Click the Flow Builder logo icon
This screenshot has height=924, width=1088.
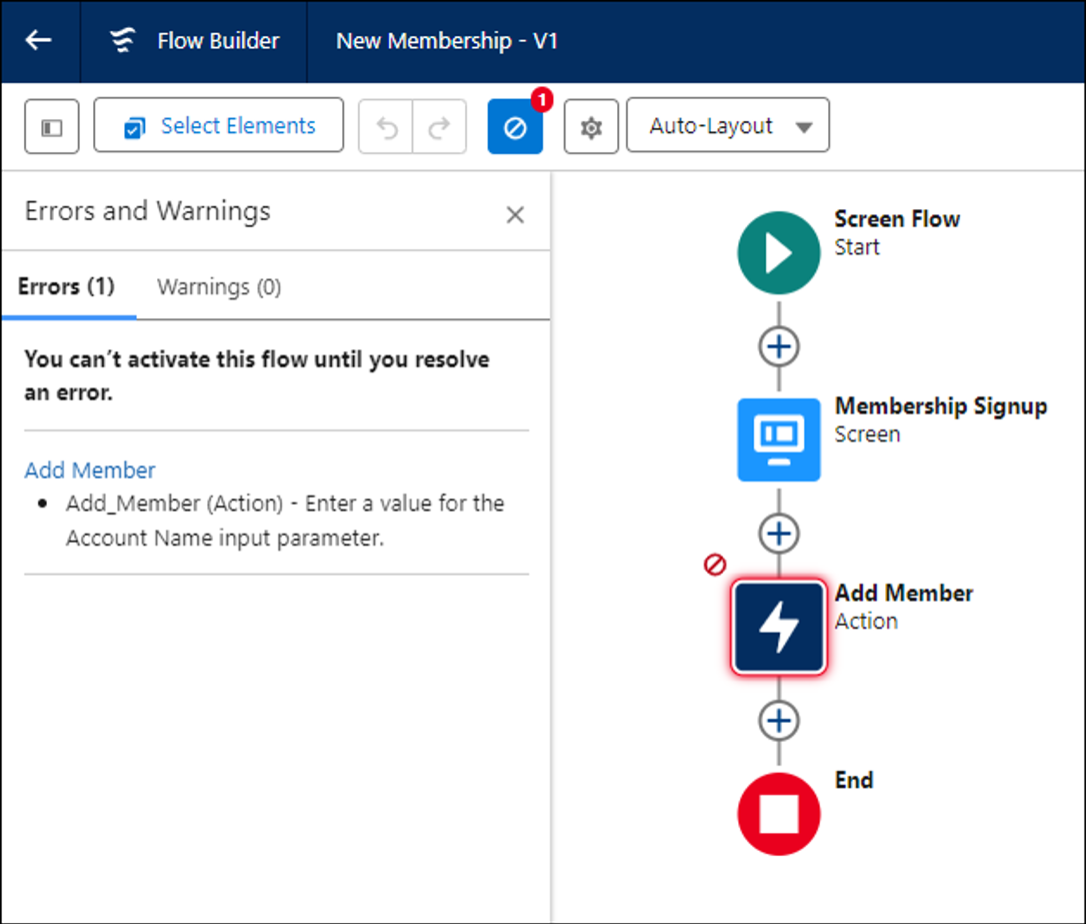point(123,40)
